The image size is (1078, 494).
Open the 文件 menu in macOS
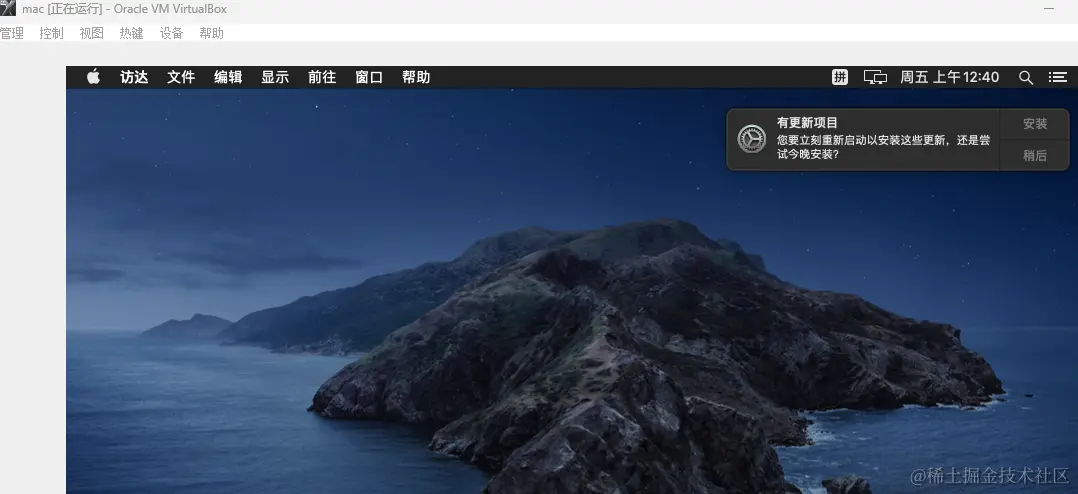click(181, 78)
